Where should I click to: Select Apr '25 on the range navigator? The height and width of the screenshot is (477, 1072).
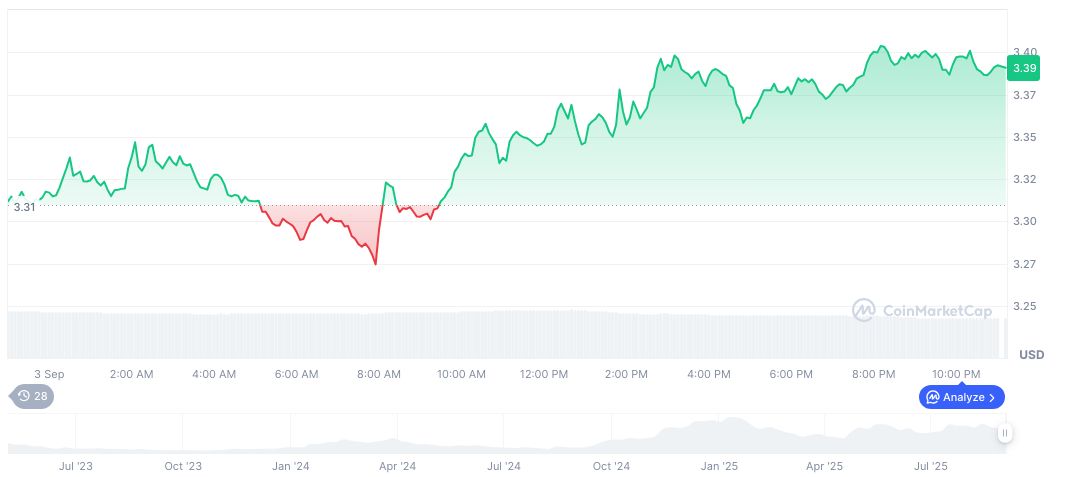825,466
